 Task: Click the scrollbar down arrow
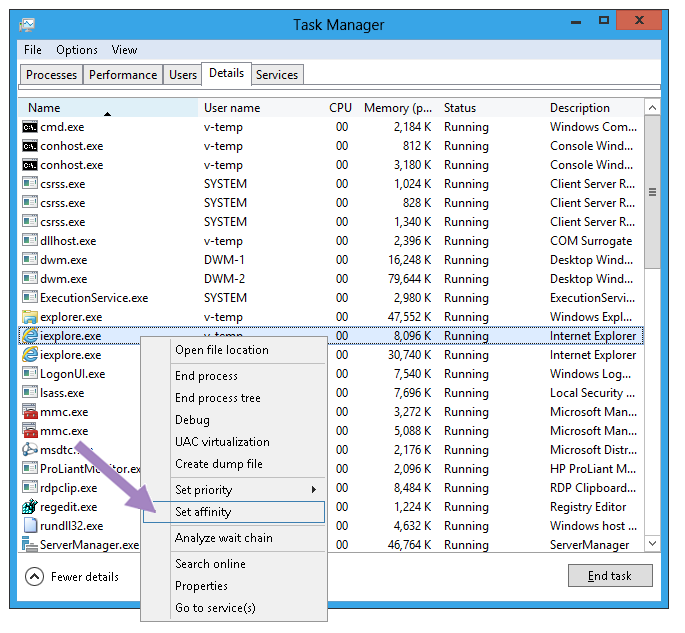652,543
